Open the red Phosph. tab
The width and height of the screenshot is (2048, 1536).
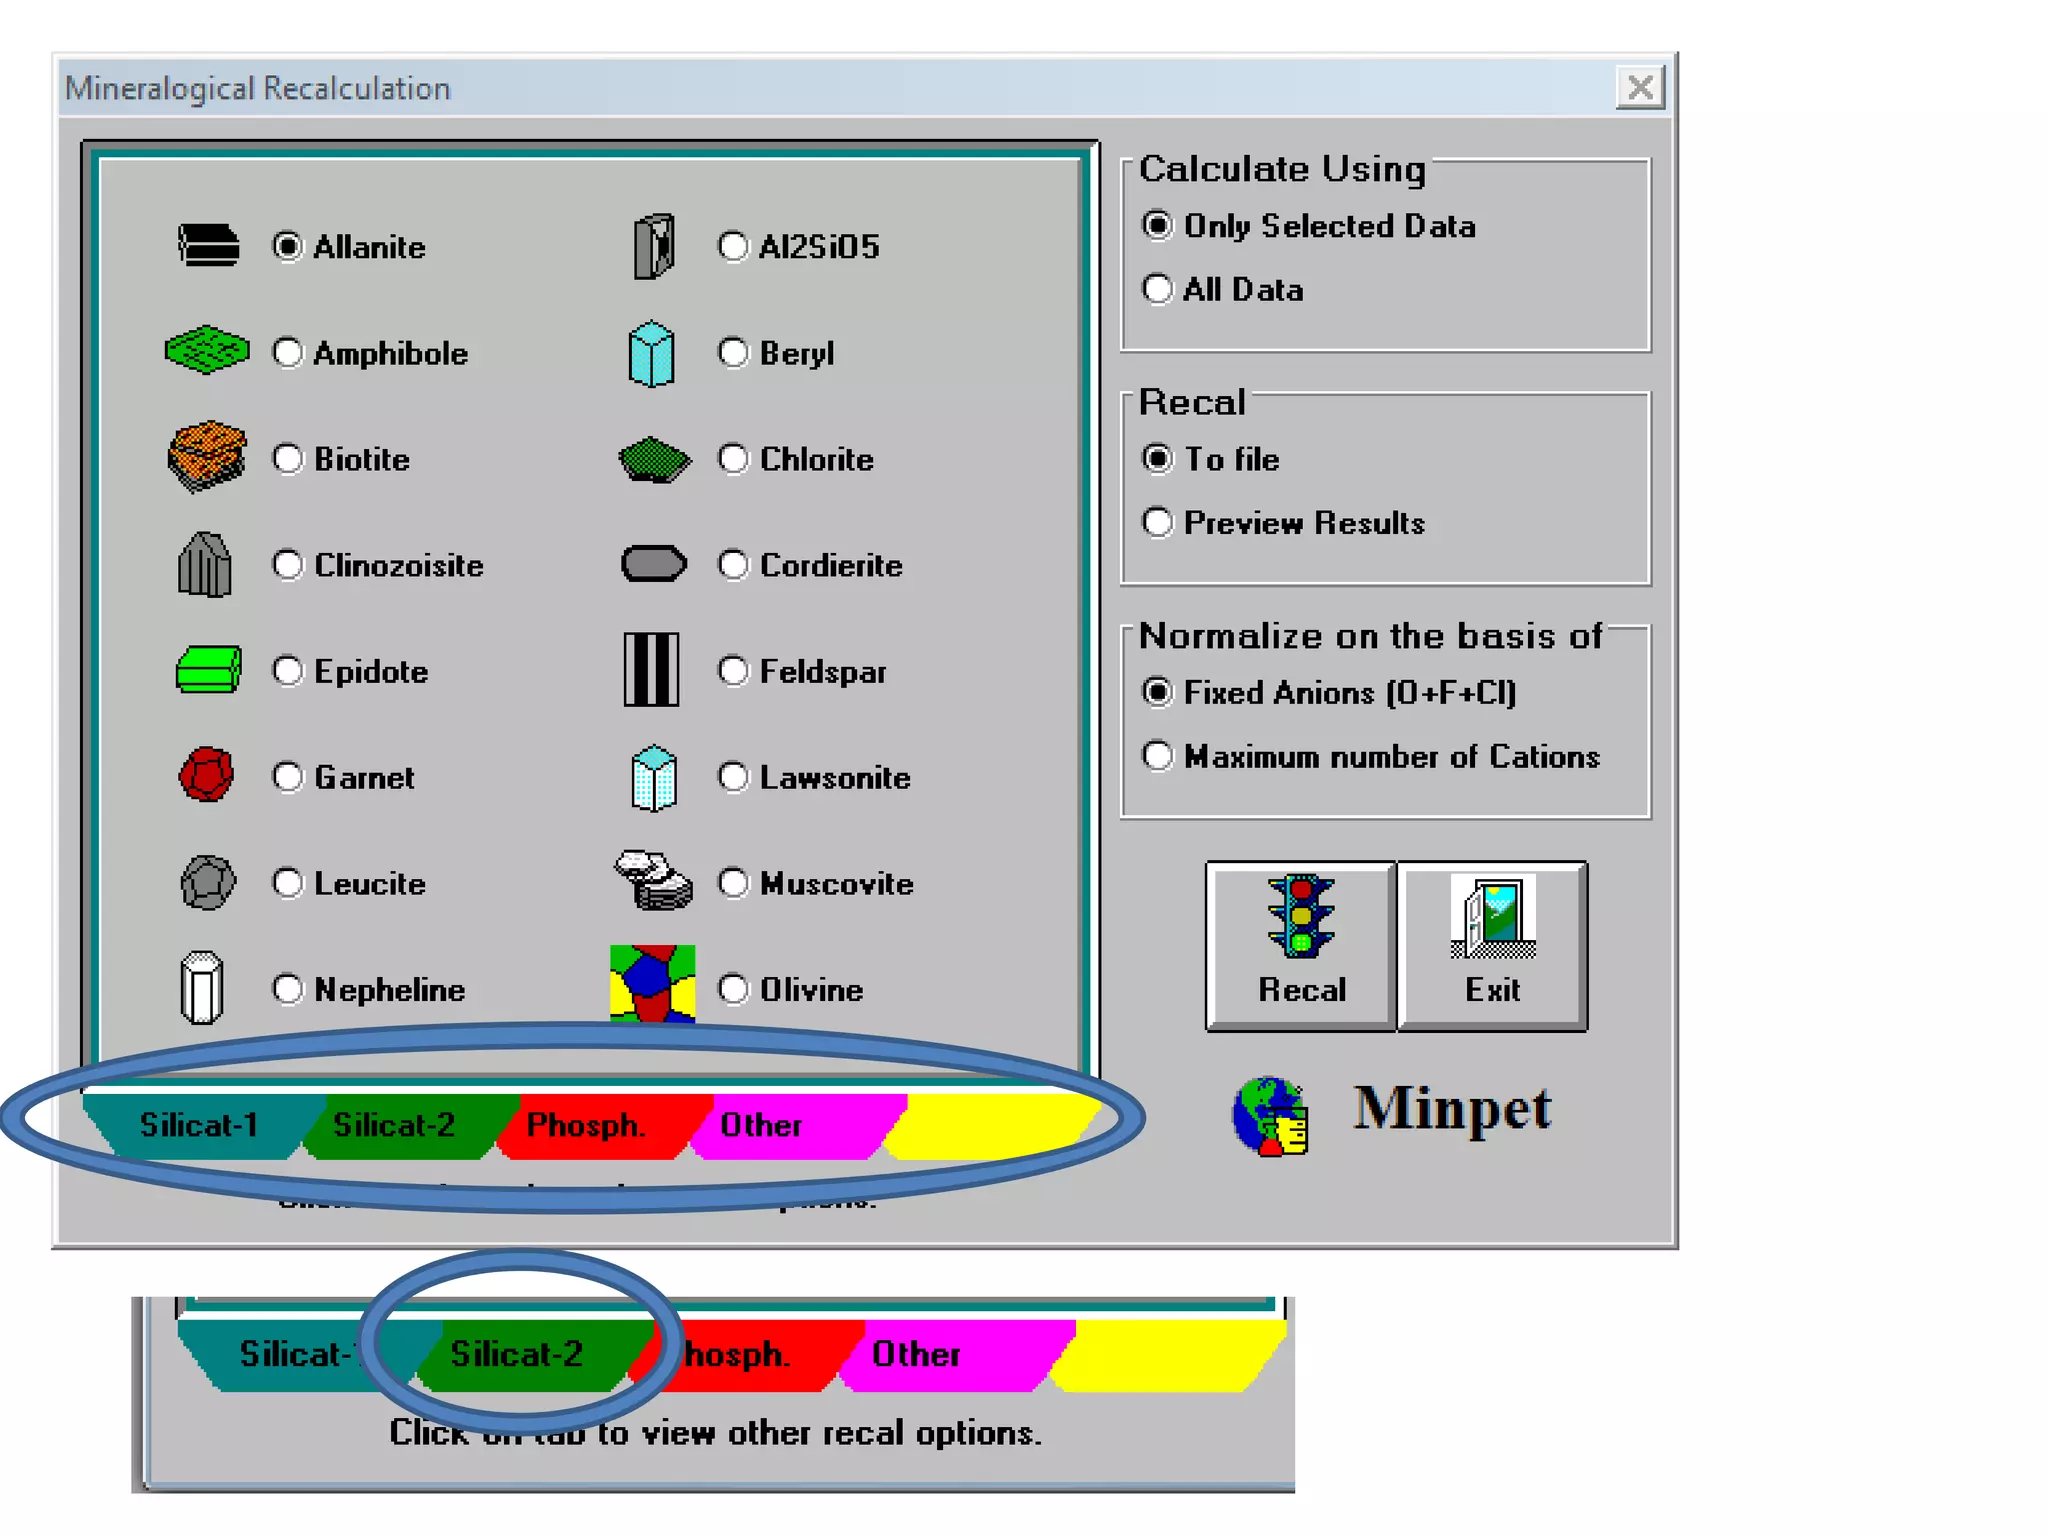(x=585, y=1126)
